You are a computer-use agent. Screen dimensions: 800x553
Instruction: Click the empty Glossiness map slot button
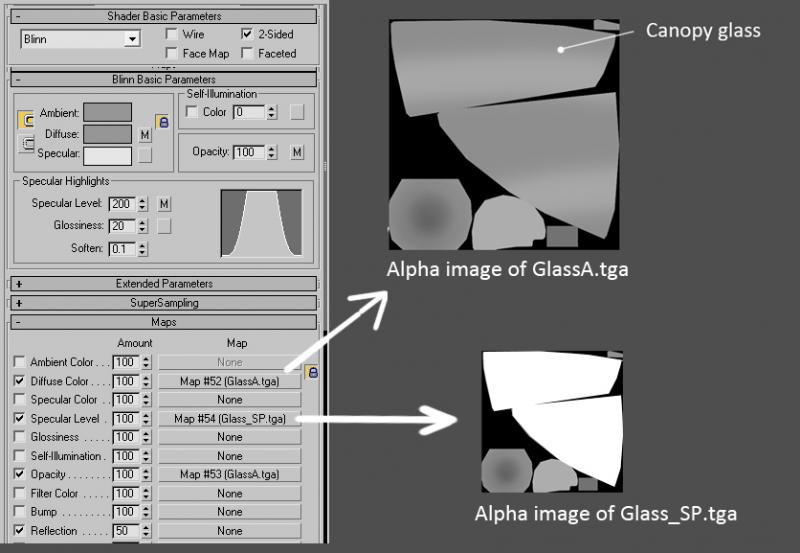[x=164, y=226]
